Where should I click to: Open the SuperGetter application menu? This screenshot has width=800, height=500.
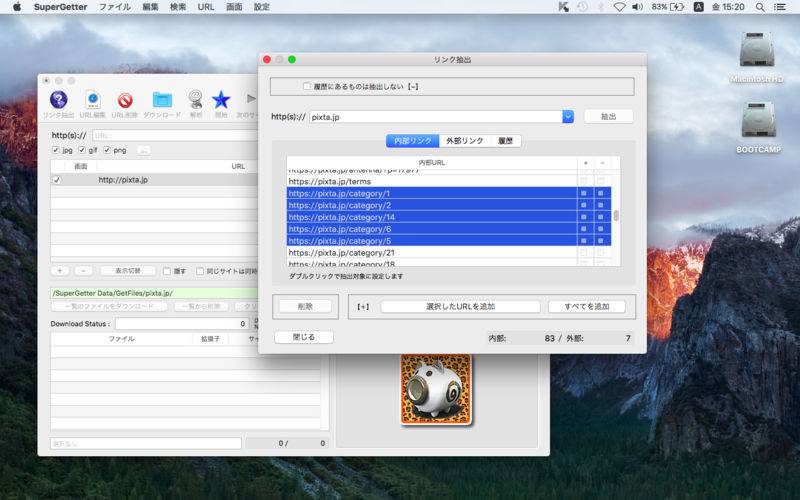click(x=60, y=7)
